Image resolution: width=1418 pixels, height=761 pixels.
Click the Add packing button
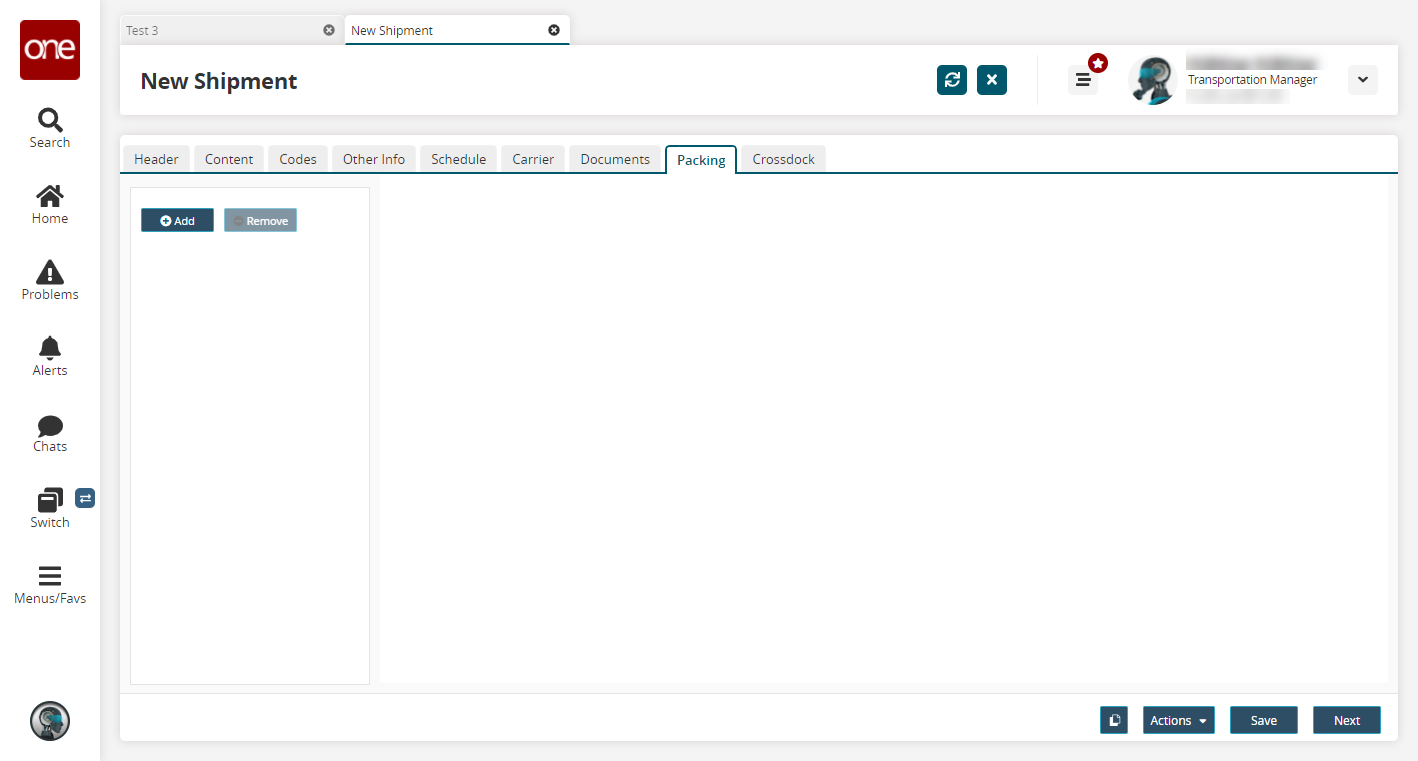pos(177,220)
